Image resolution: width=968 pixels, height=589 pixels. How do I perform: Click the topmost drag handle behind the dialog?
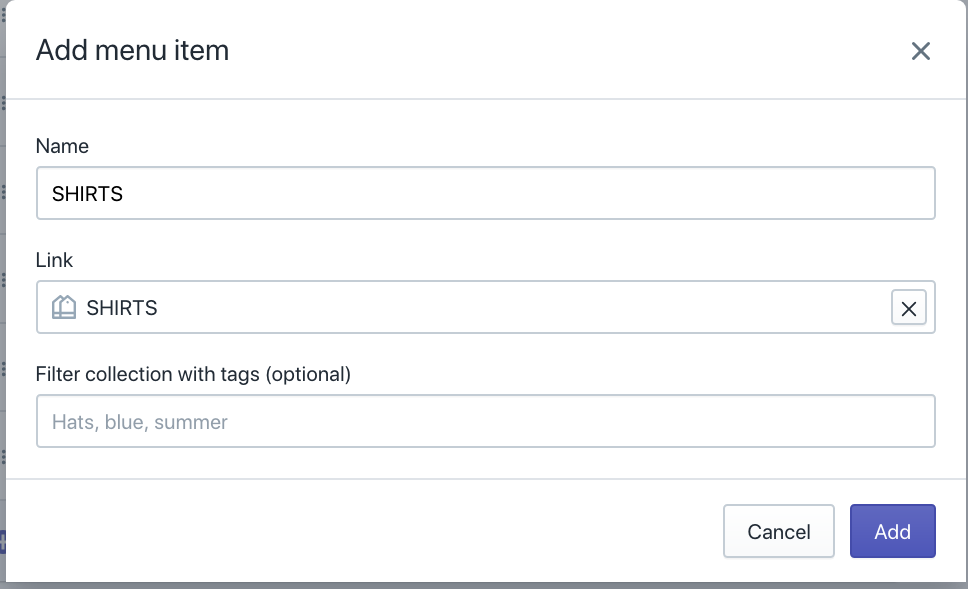click(x=3, y=14)
